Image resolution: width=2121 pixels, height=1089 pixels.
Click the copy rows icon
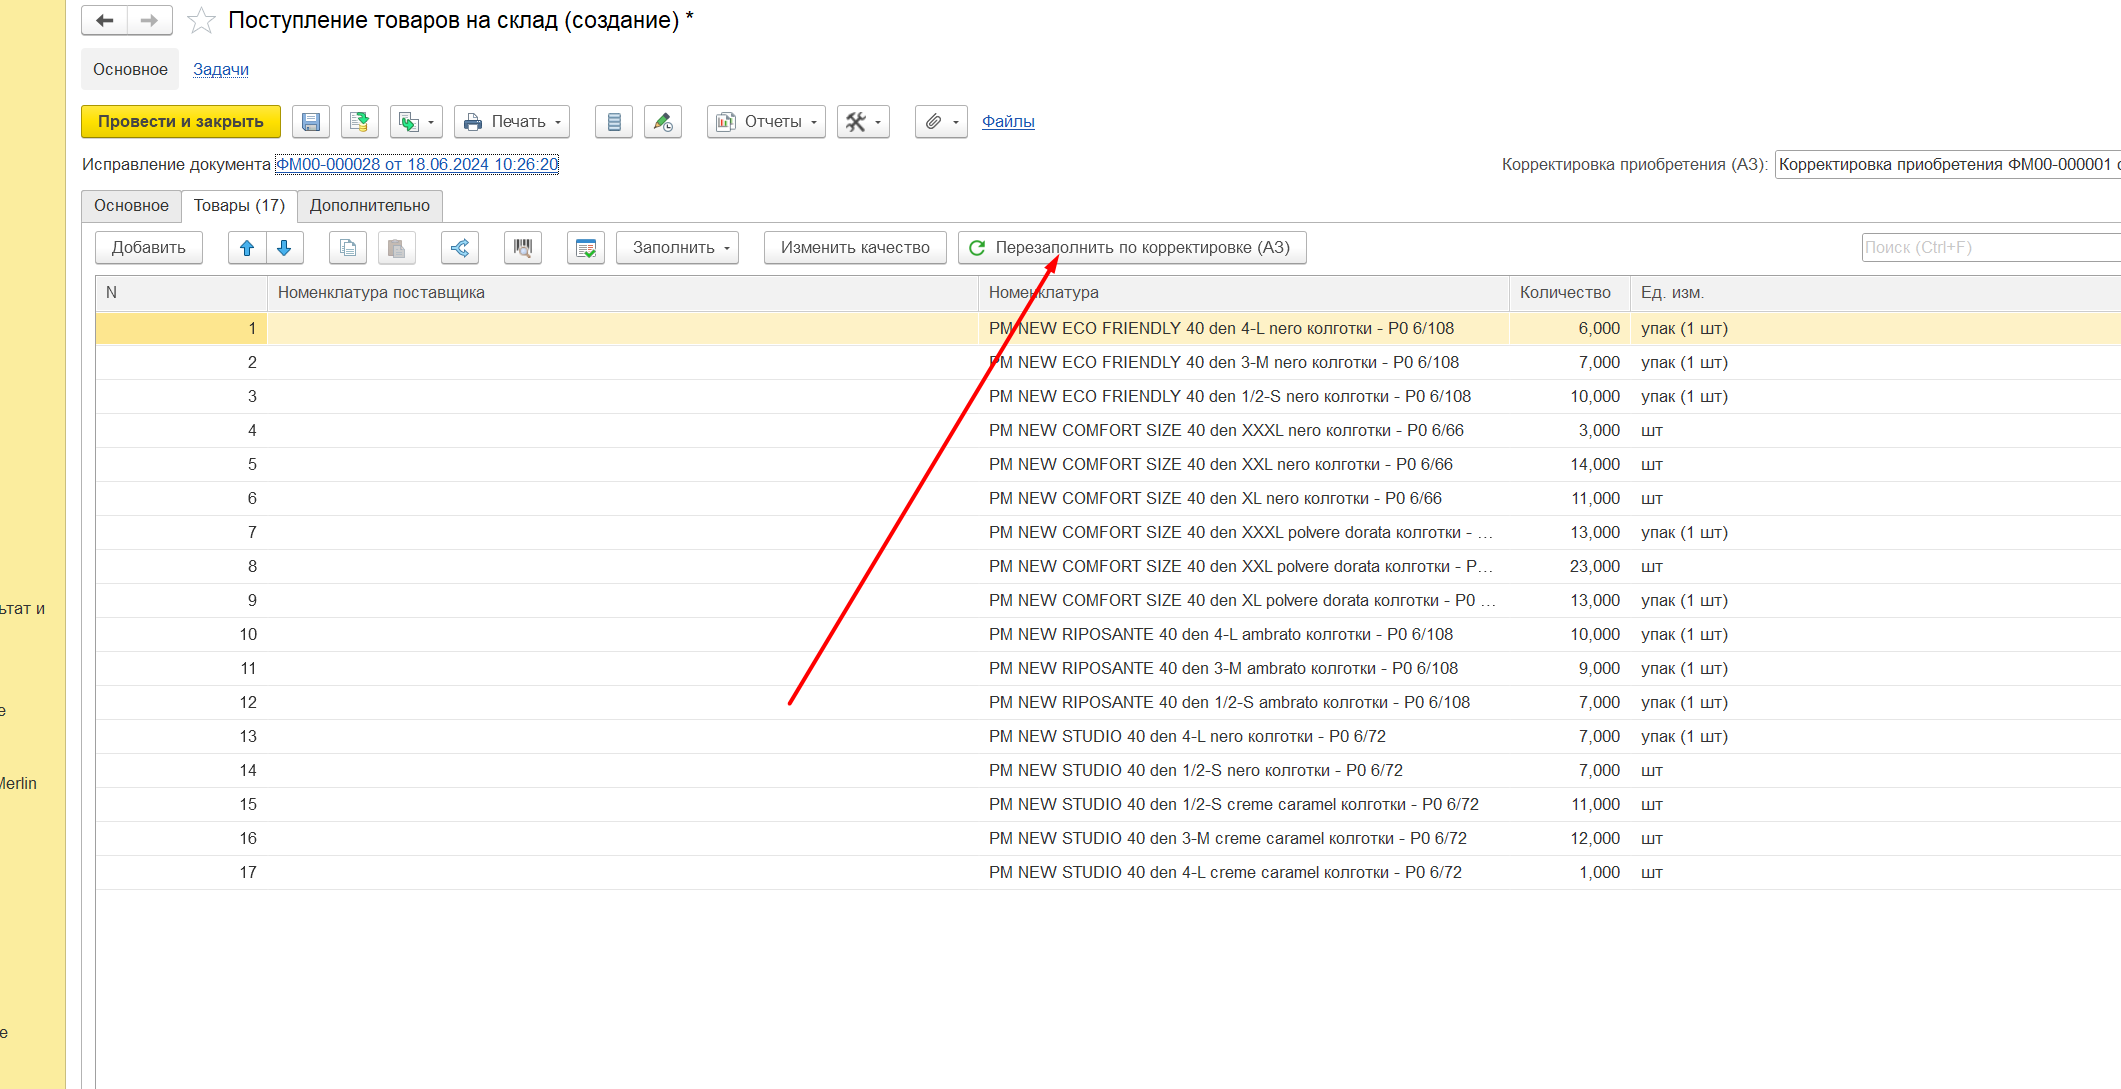click(x=348, y=248)
